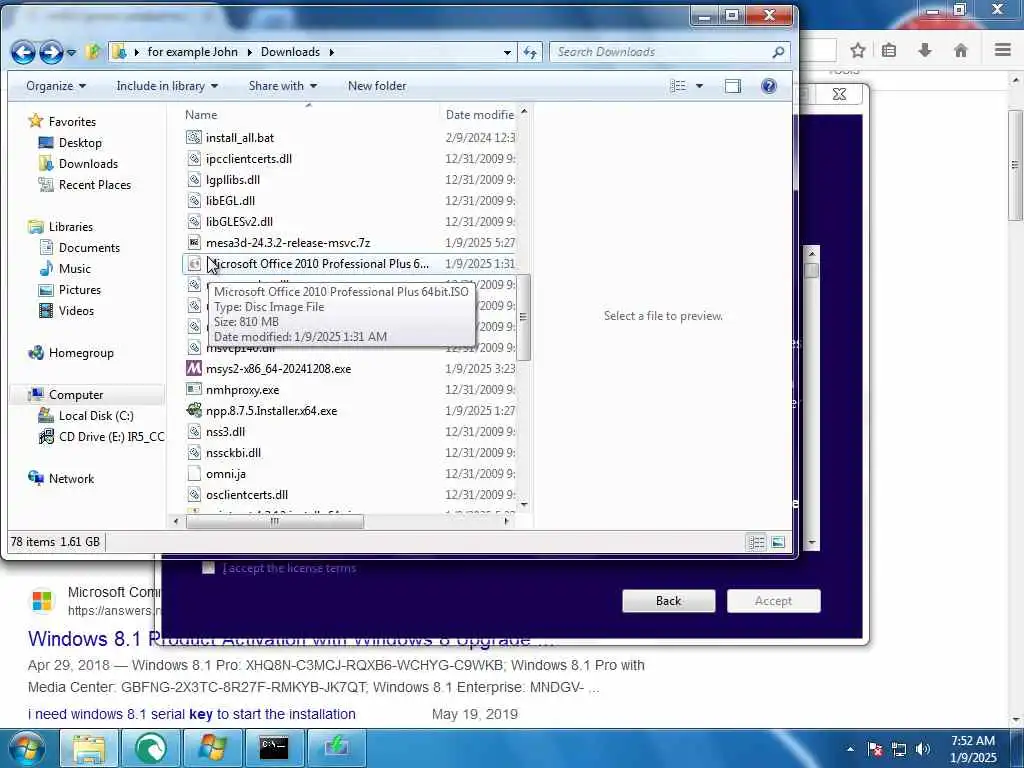1024x768 pixels.
Task: Open Command Prompt from taskbar
Action: pyautogui.click(x=274, y=748)
